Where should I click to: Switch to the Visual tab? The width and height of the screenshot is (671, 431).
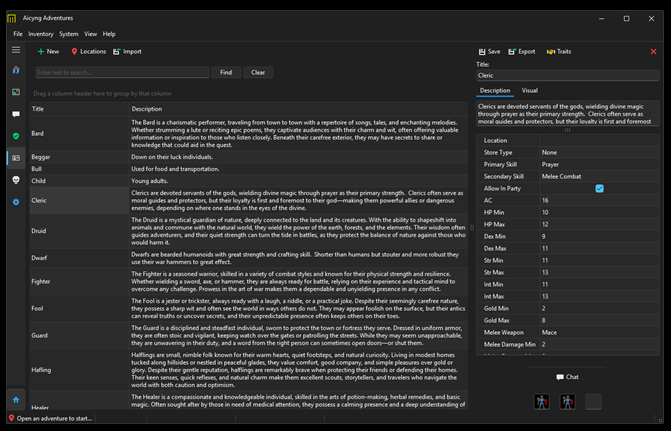pyautogui.click(x=529, y=90)
